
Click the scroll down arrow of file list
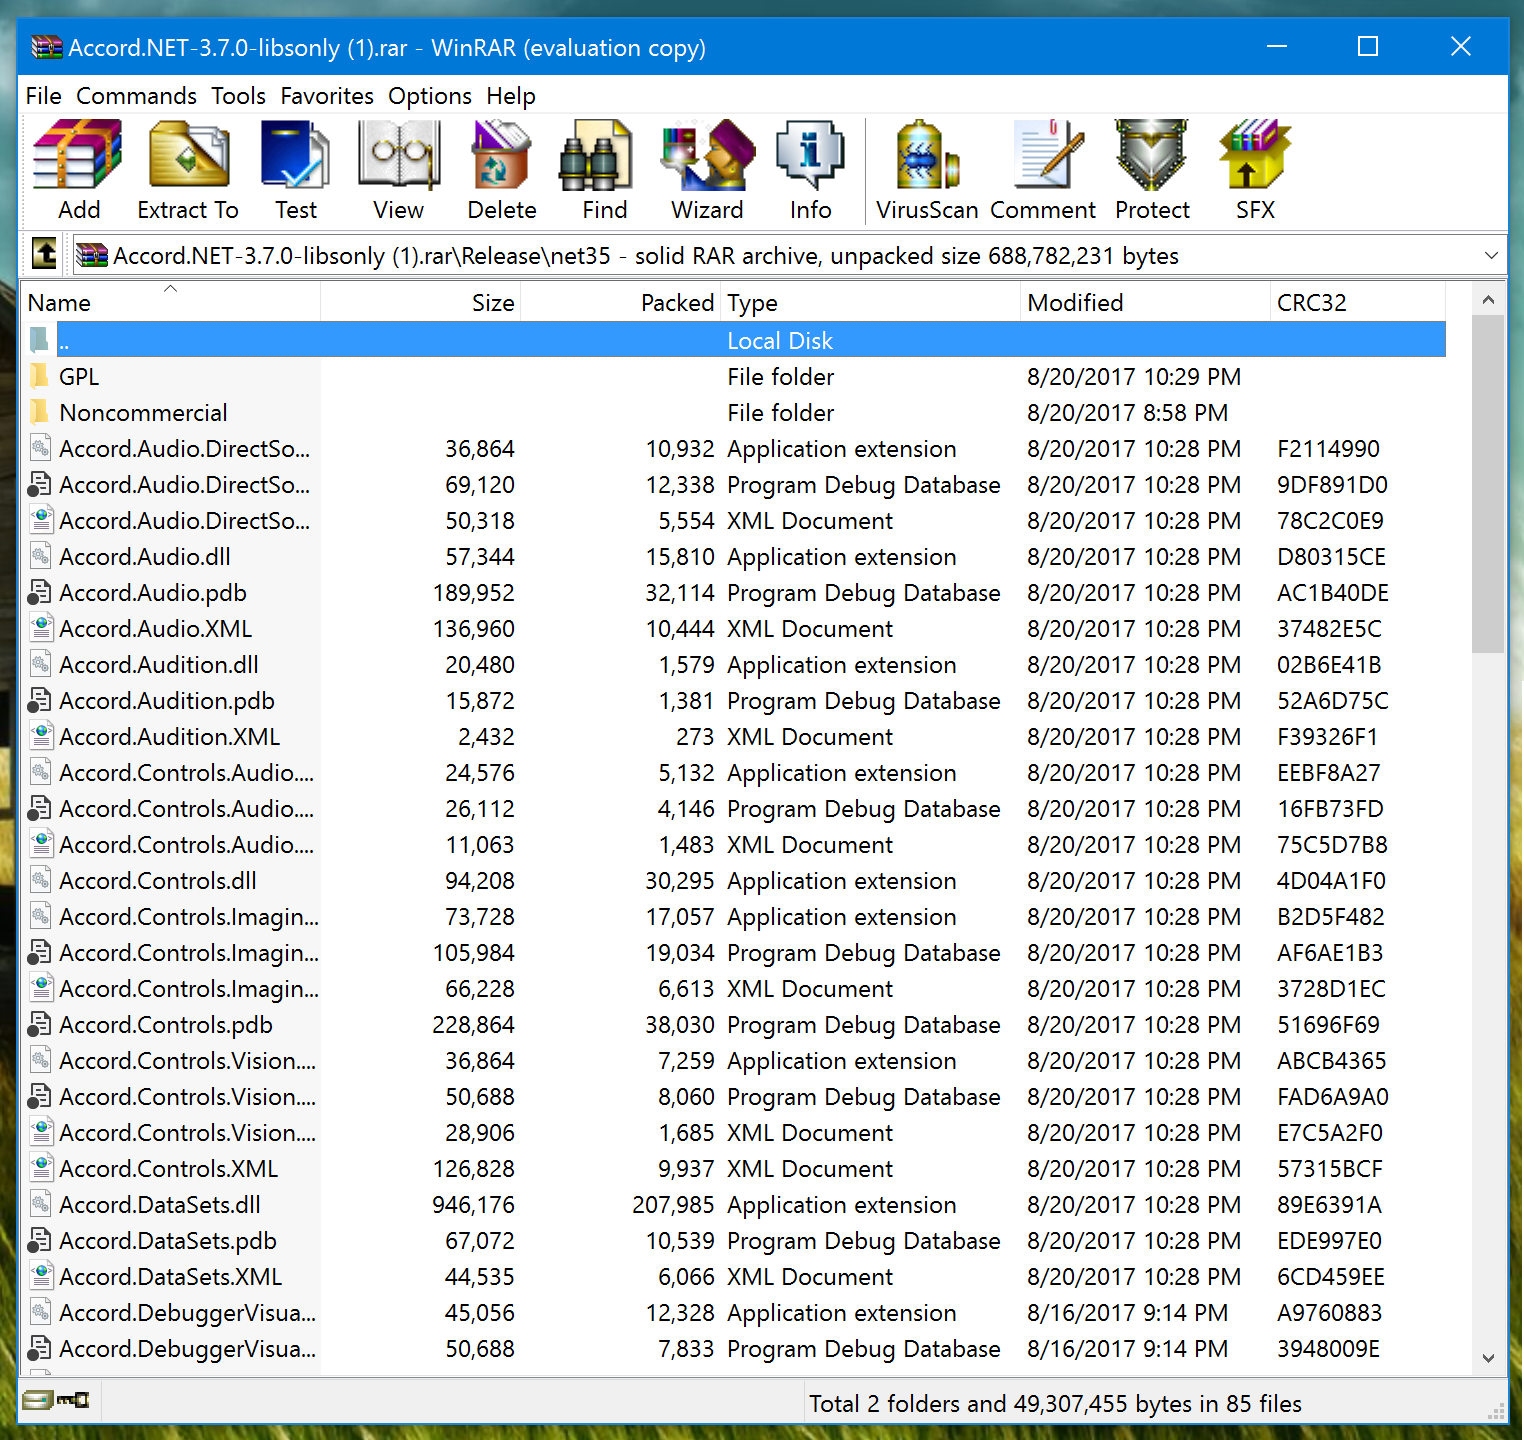tap(1488, 1358)
